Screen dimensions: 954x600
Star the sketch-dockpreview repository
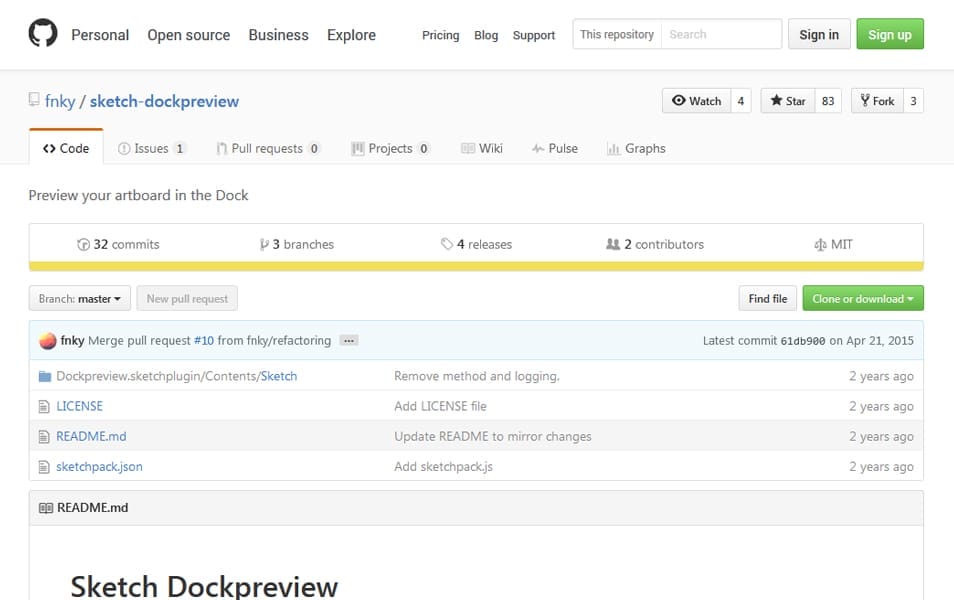point(788,101)
